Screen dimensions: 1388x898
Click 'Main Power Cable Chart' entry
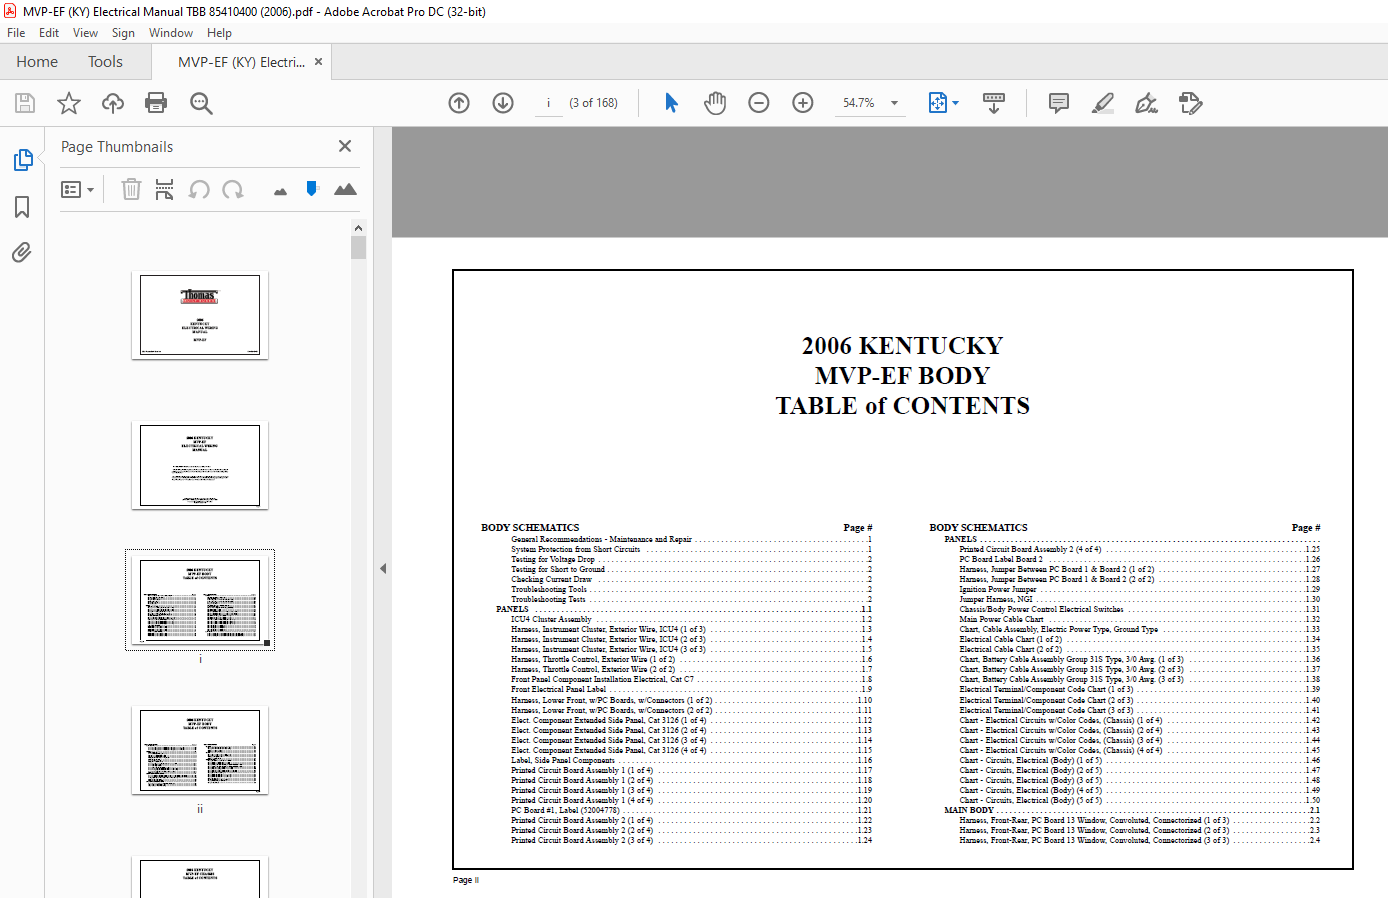pyautogui.click(x=1001, y=619)
